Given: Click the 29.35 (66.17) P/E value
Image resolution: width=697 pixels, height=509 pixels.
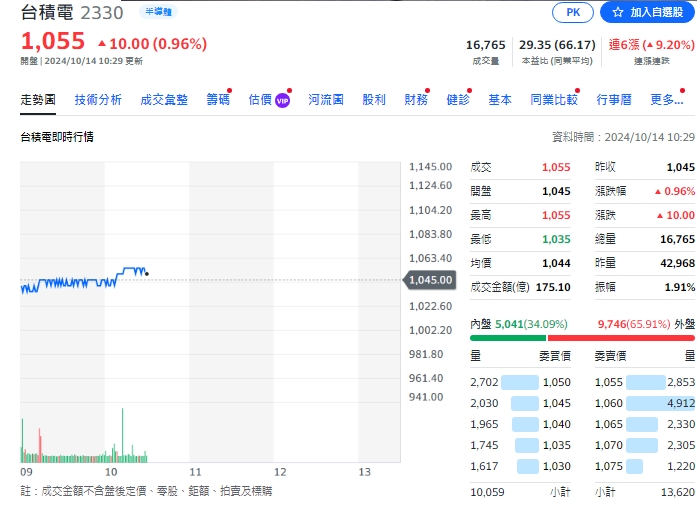Looking at the screenshot, I should pyautogui.click(x=557, y=45).
